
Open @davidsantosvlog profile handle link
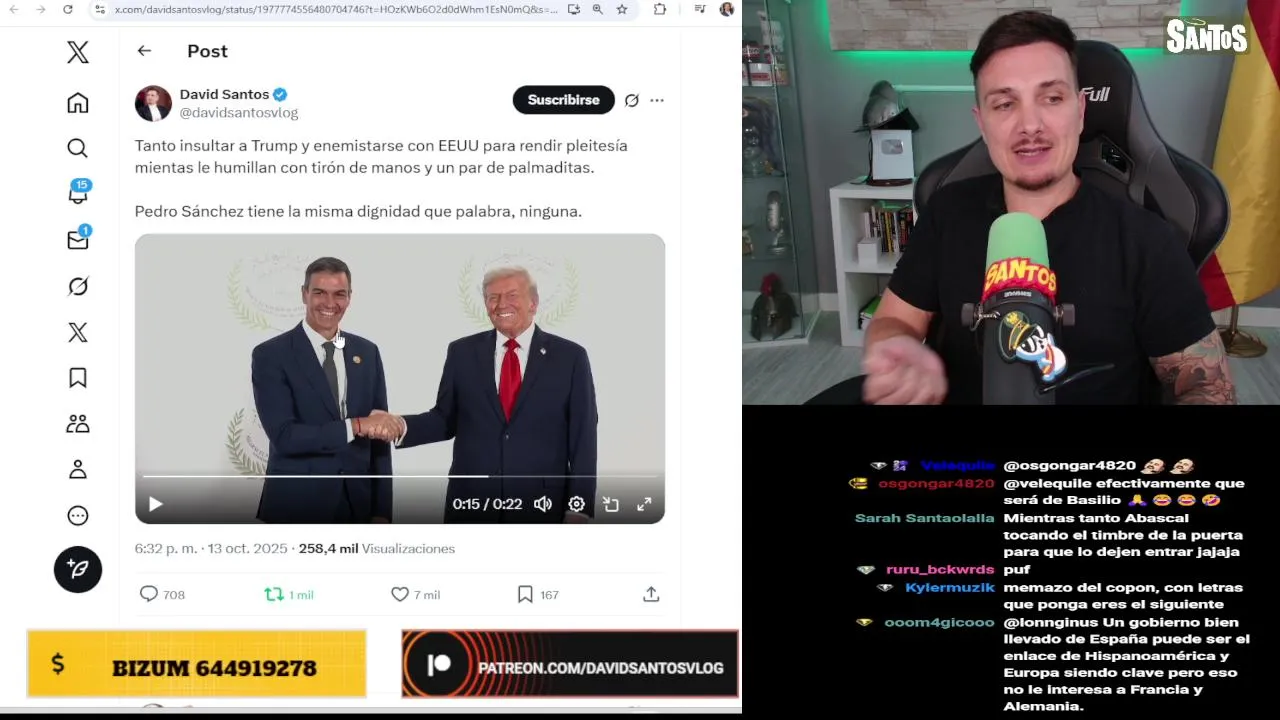coord(239,113)
